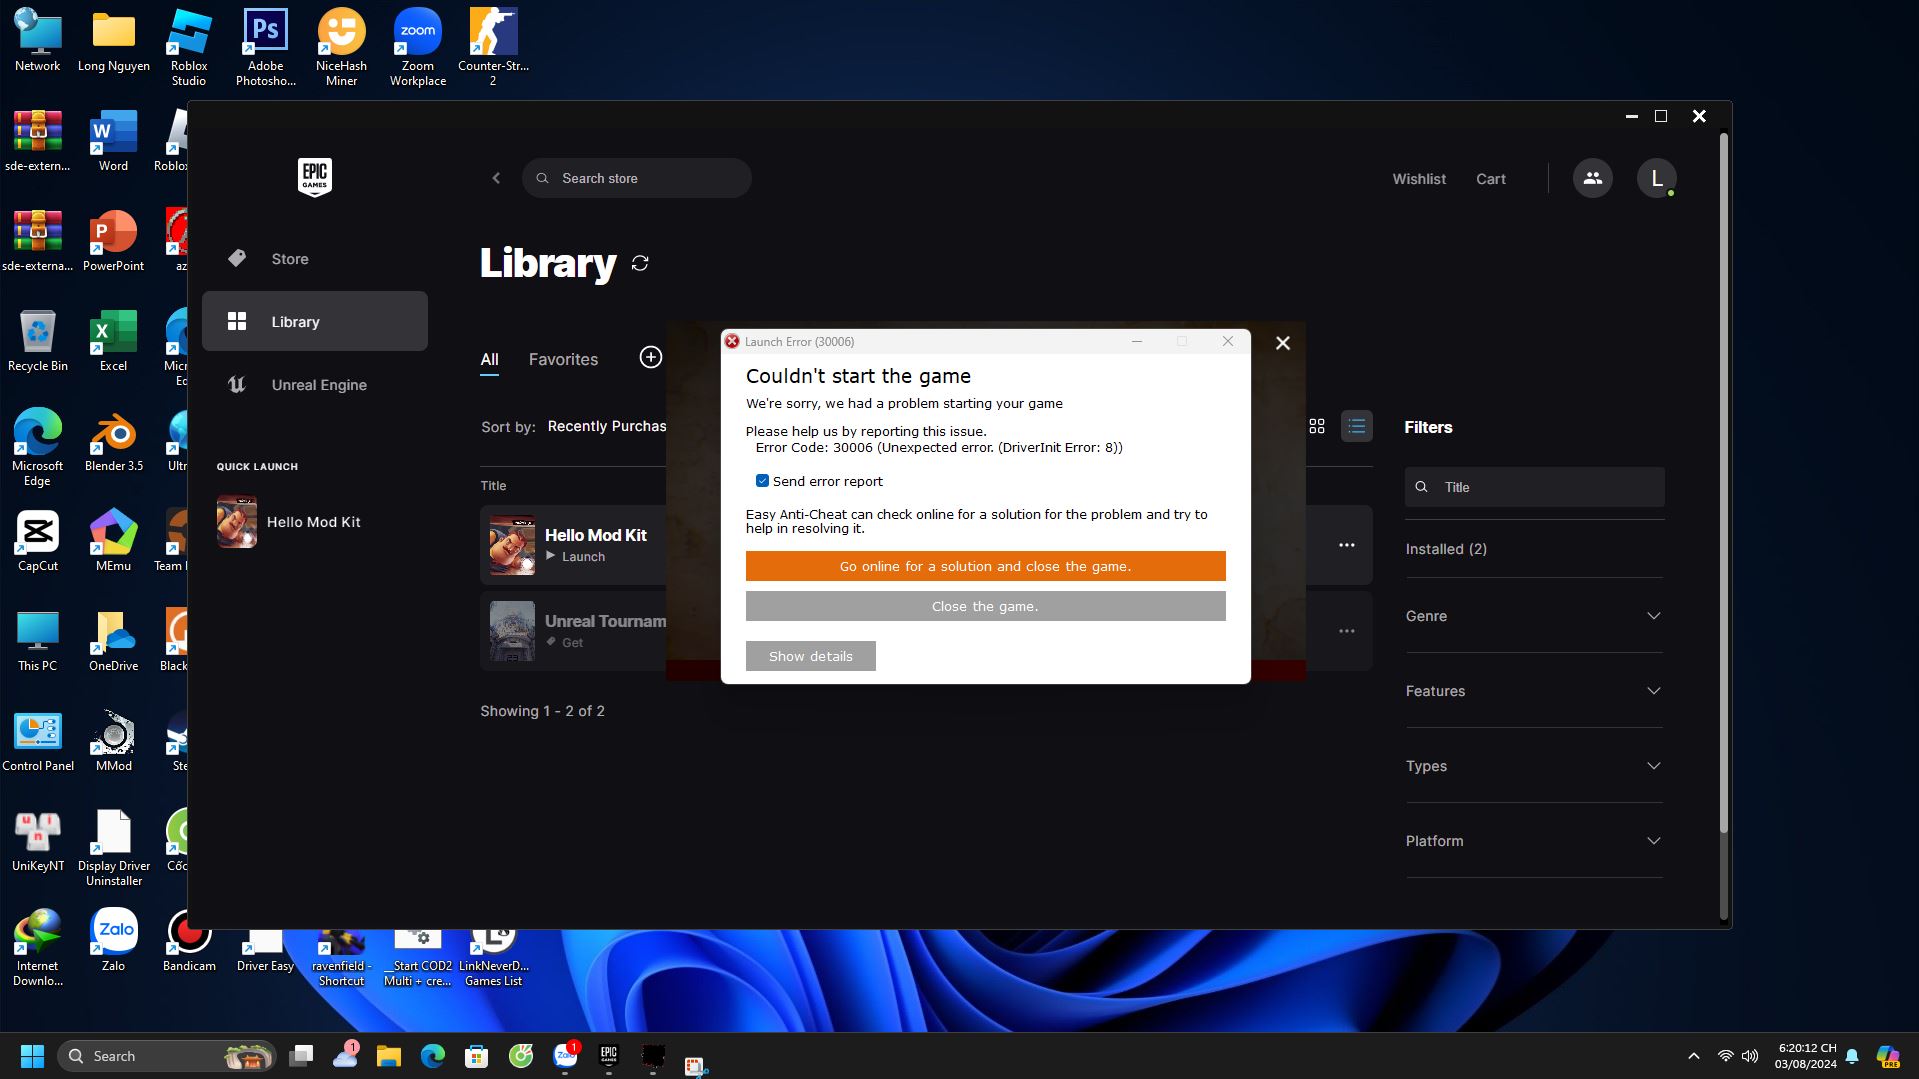
Task: Uncheck the Send error report checkbox
Action: (762, 481)
